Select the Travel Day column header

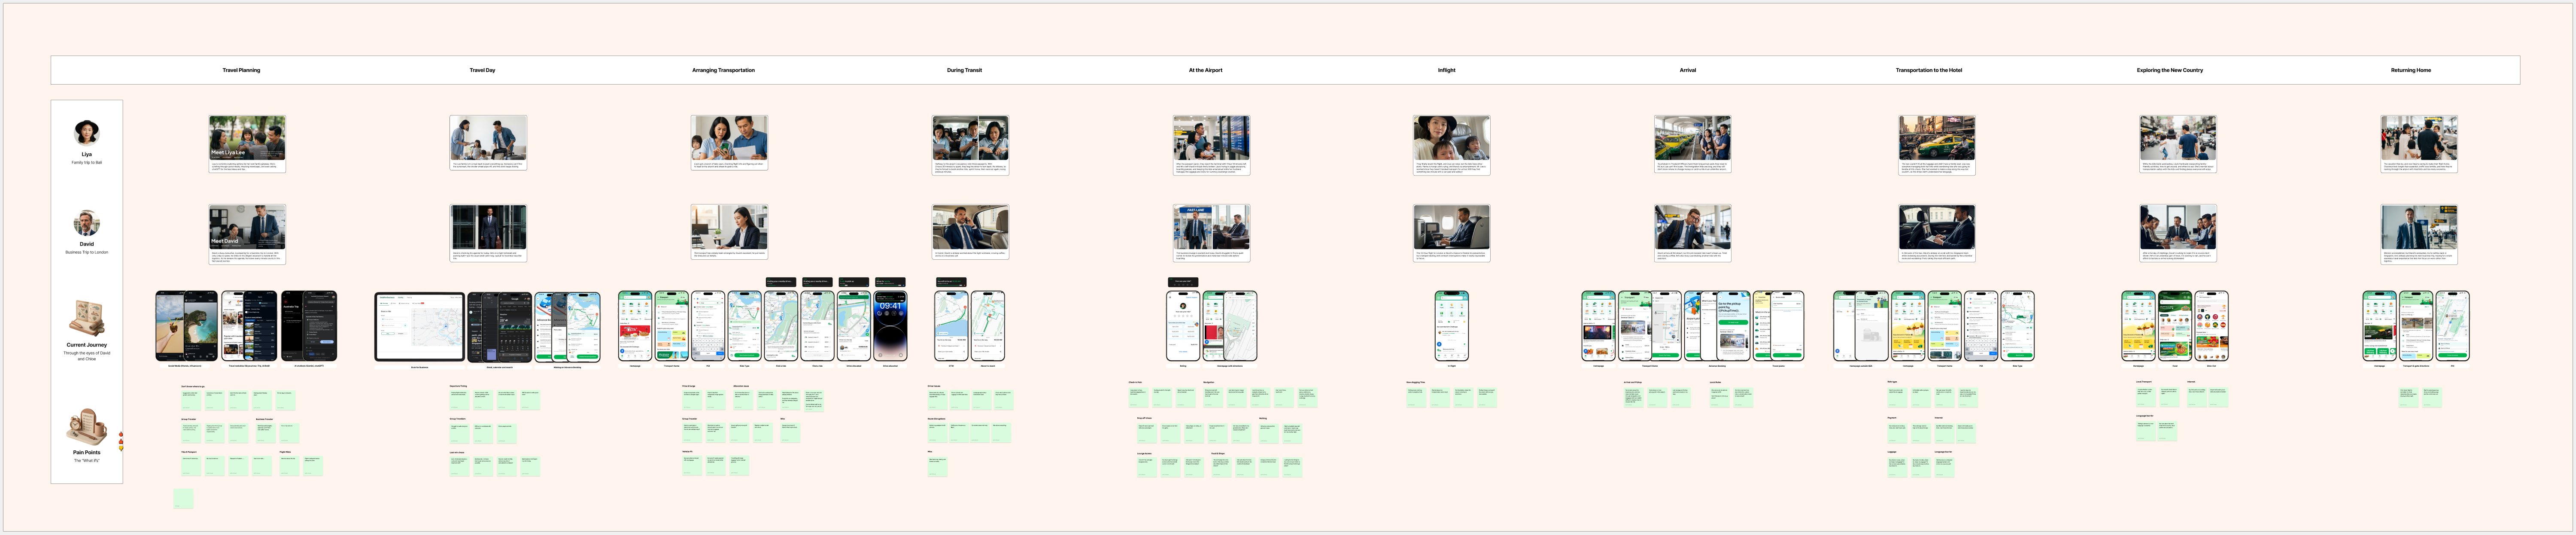coord(482,70)
